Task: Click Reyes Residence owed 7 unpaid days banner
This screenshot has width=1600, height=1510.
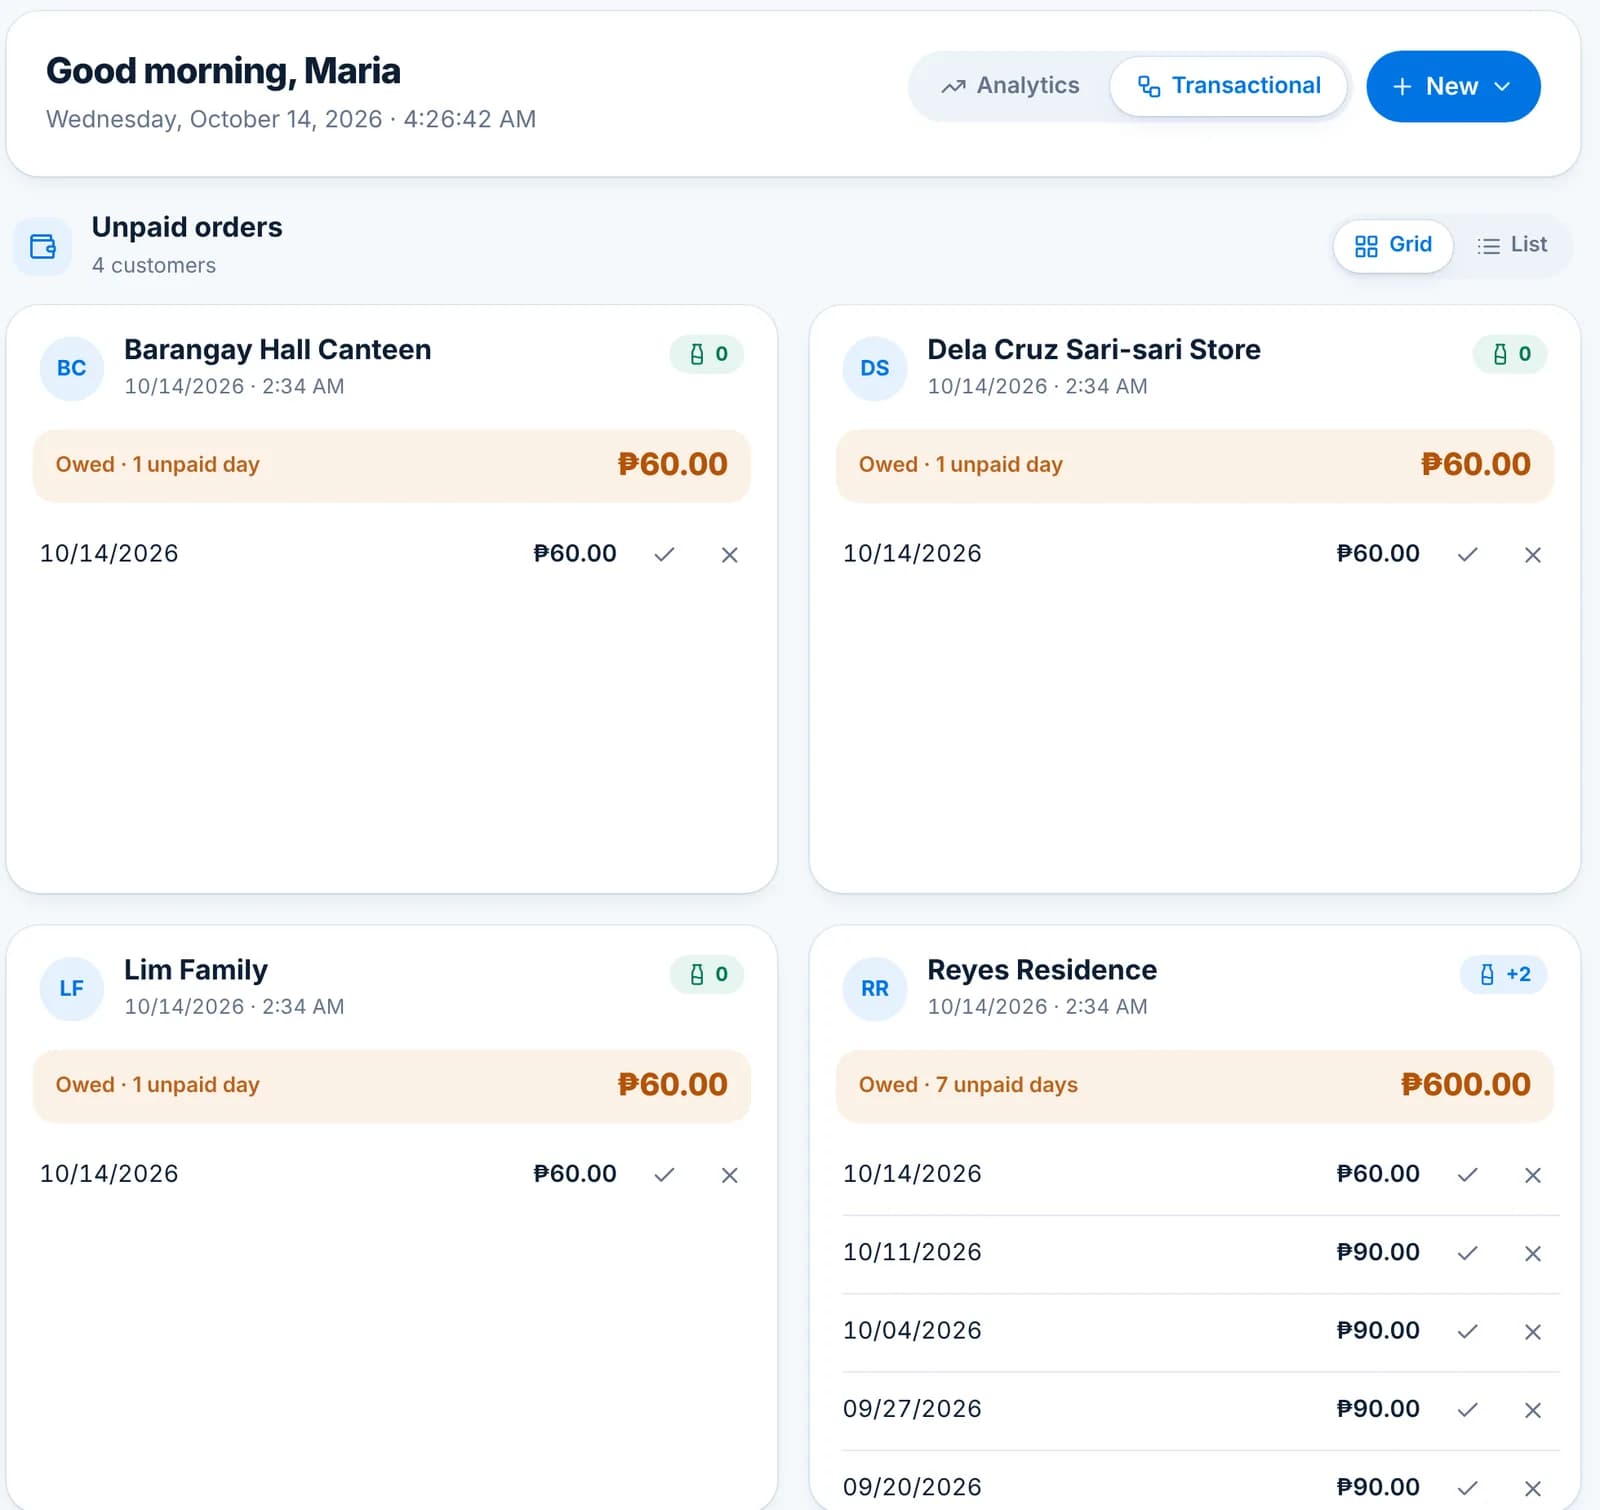Action: 1194,1085
